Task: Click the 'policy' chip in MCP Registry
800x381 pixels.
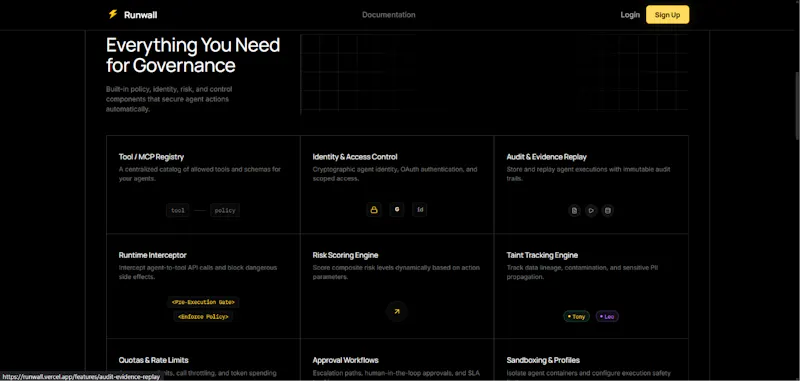Action: click(225, 210)
